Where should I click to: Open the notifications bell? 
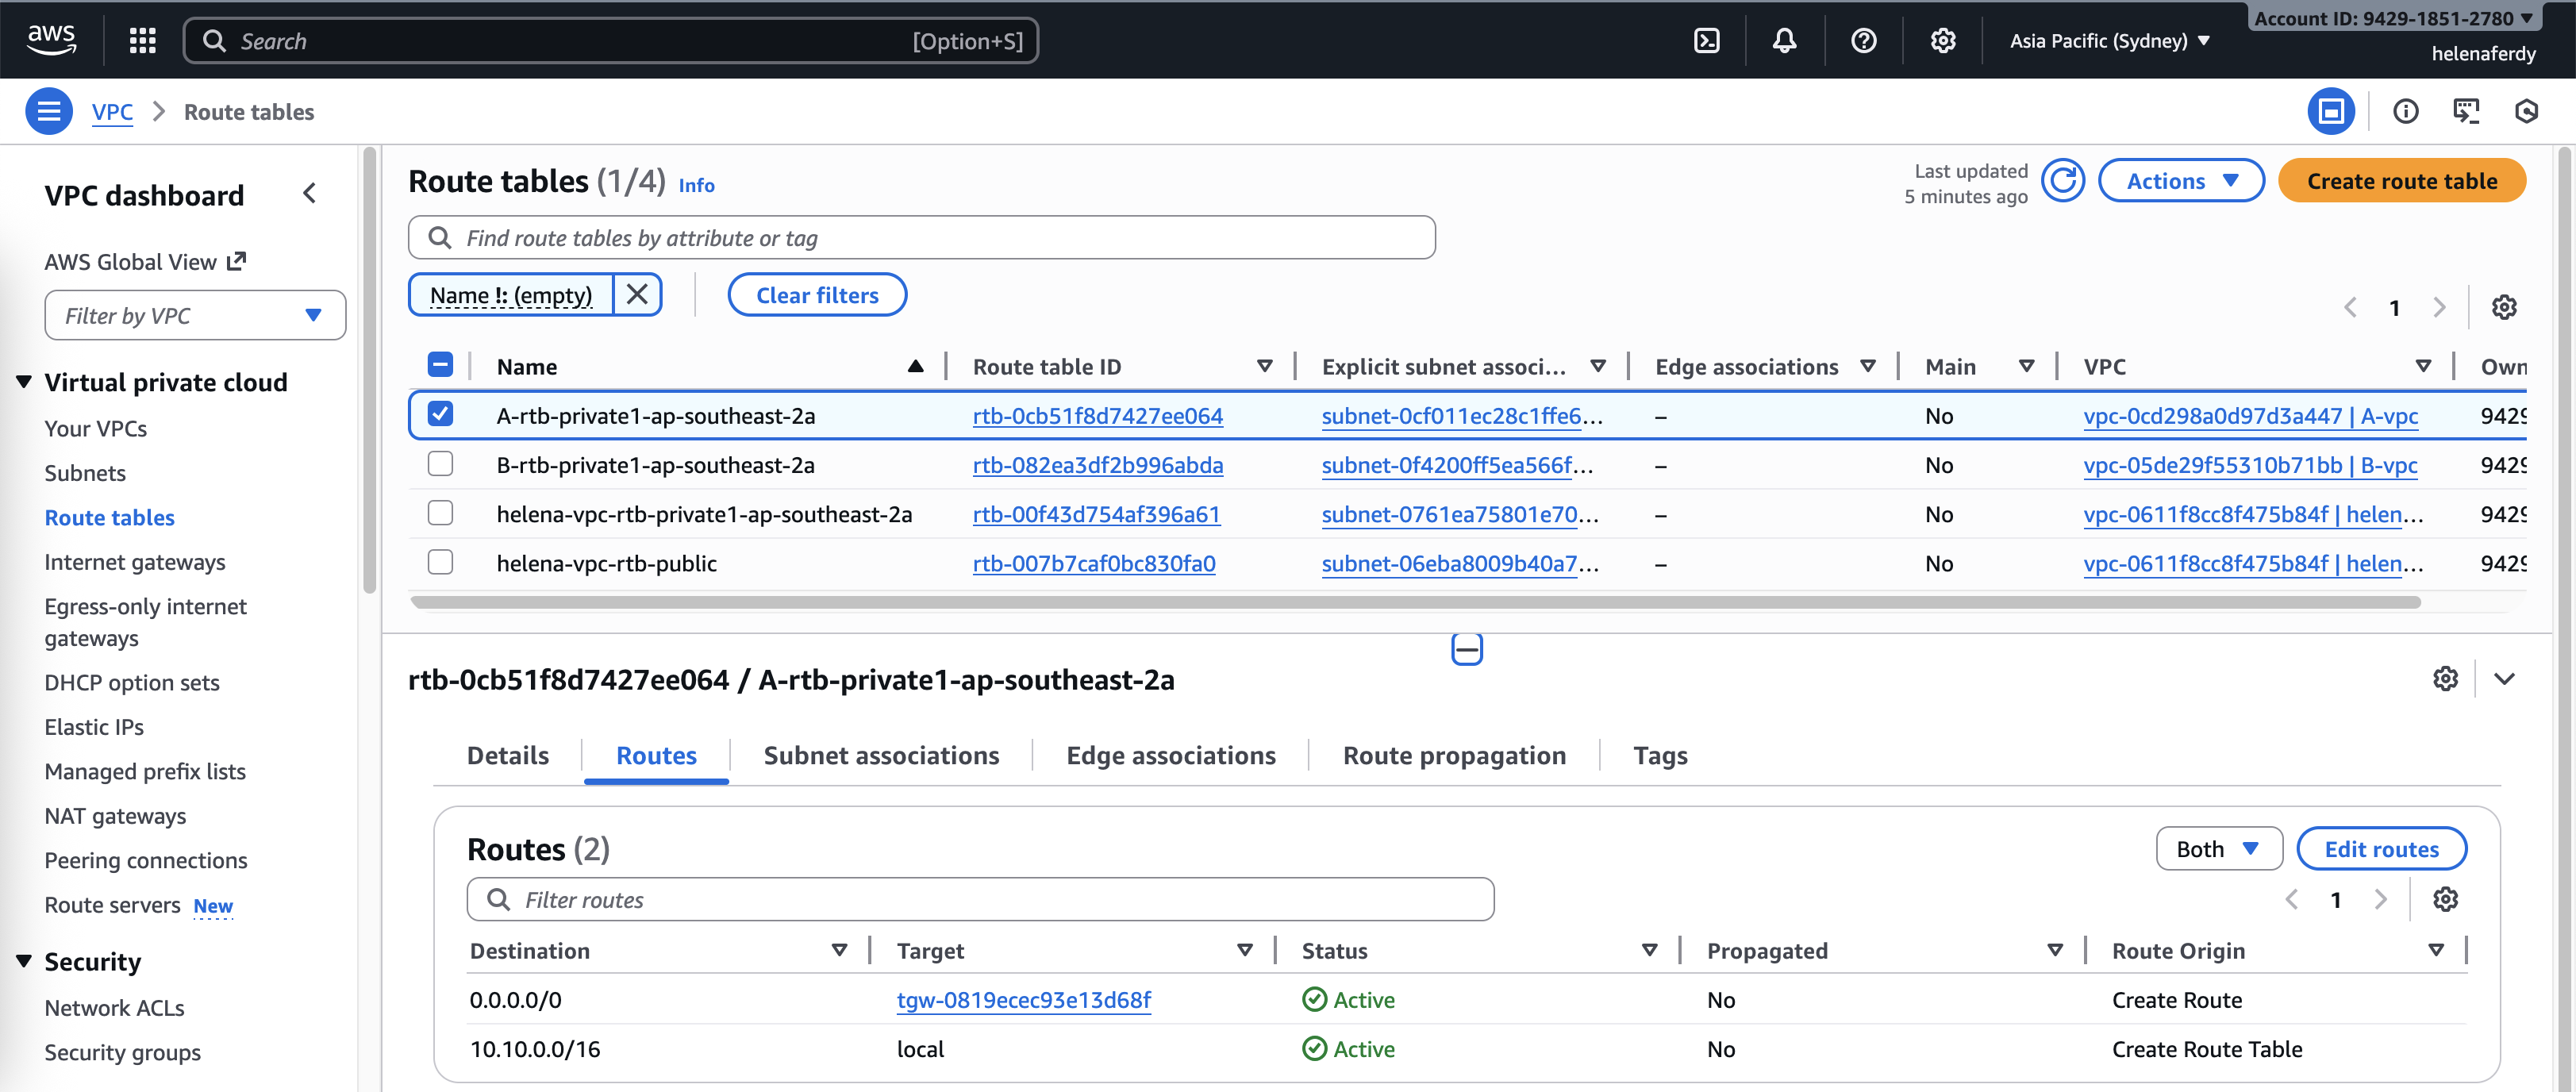pyautogui.click(x=1784, y=41)
